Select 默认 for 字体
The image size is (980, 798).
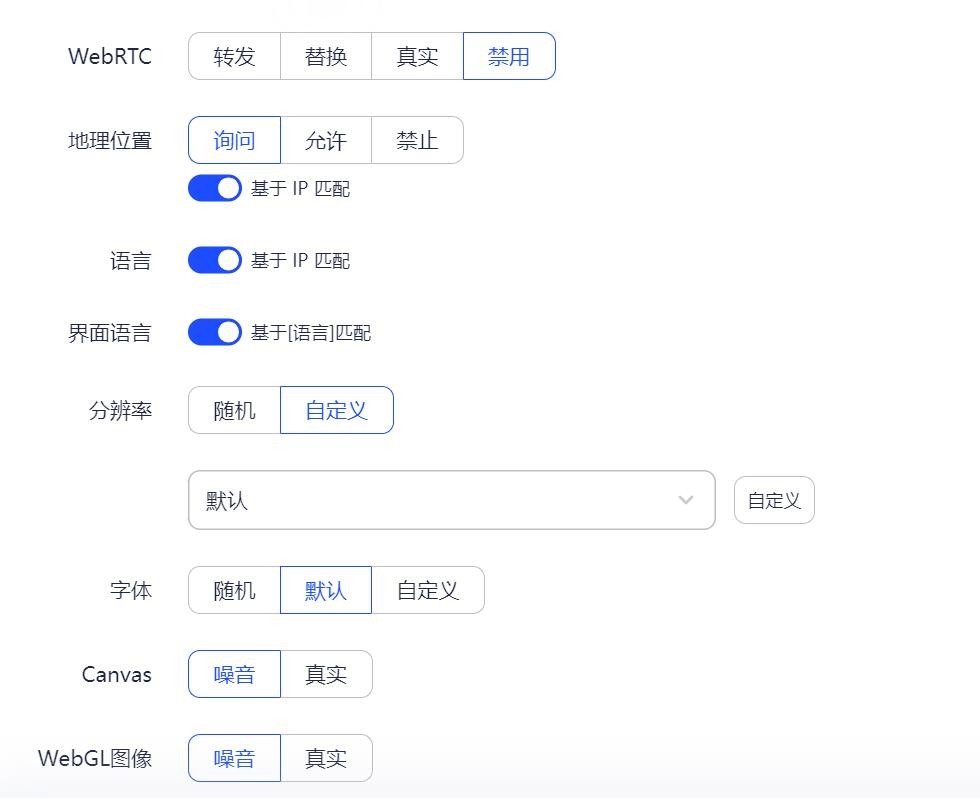pyautogui.click(x=326, y=590)
